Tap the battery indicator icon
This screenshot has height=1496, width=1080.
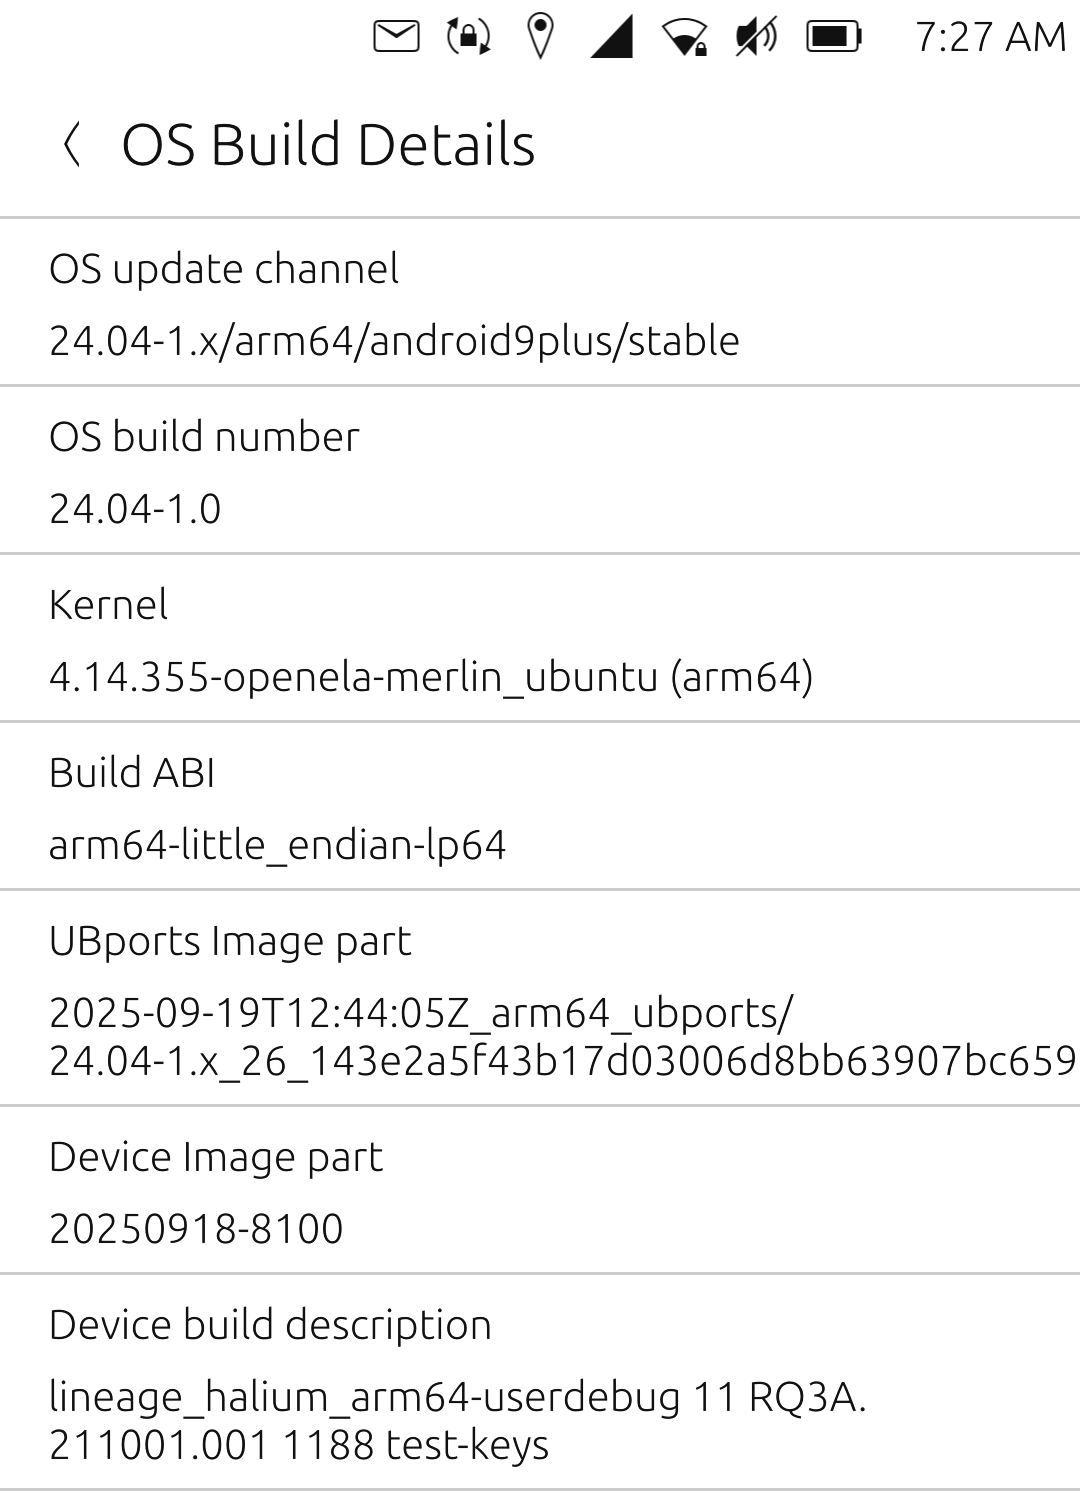834,38
